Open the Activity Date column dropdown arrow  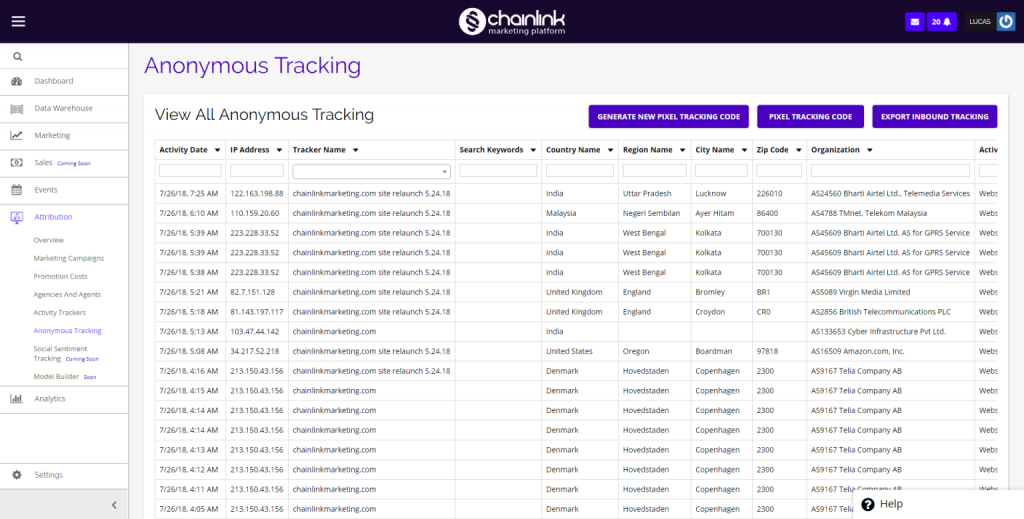217,150
